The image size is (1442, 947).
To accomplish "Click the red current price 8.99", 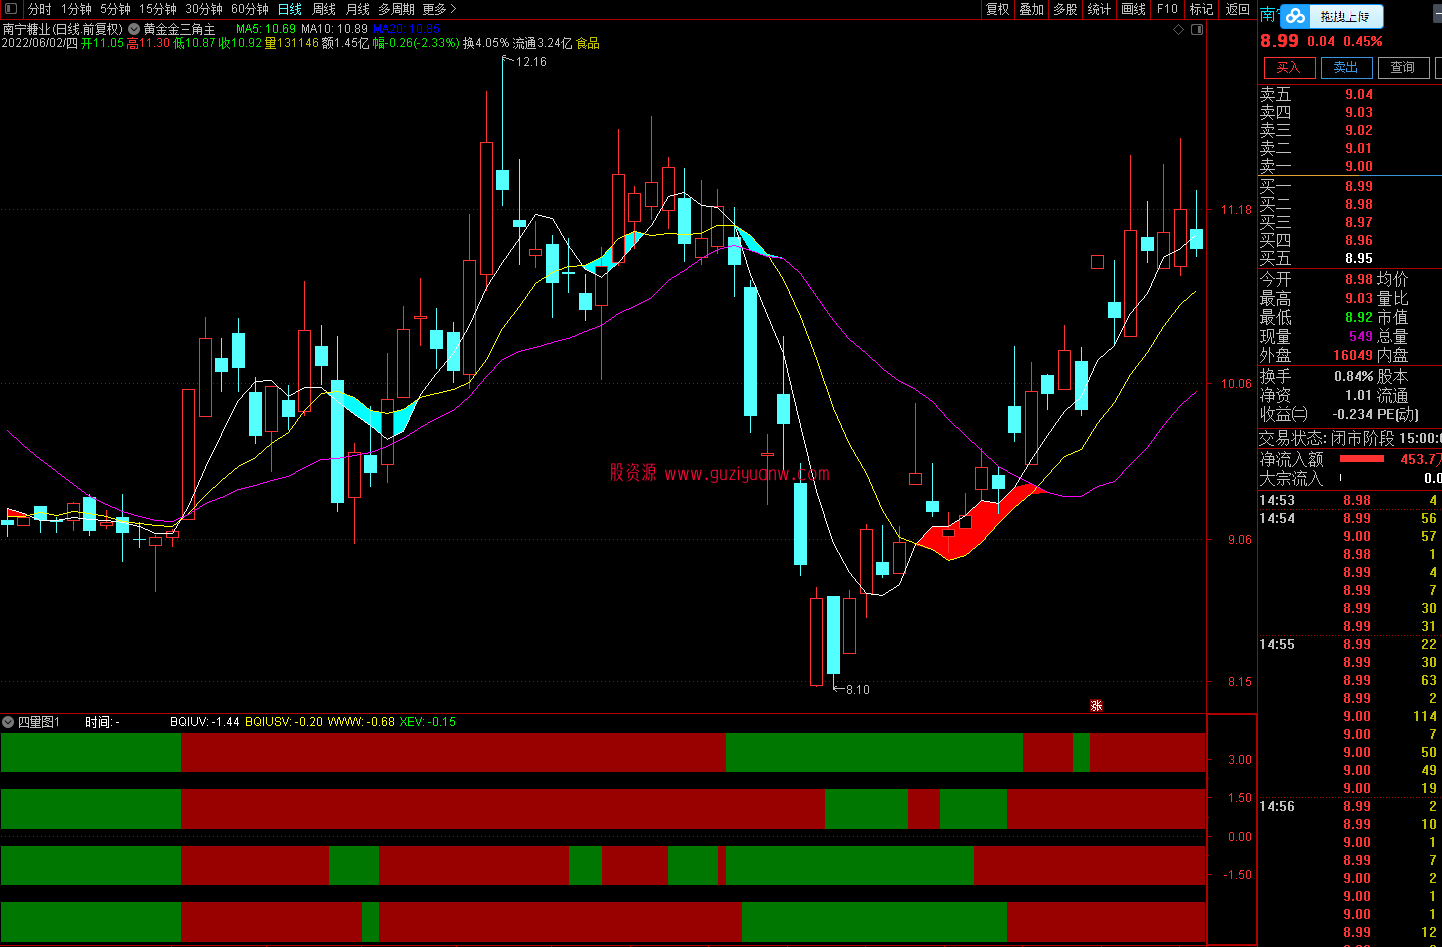I will click(1279, 41).
